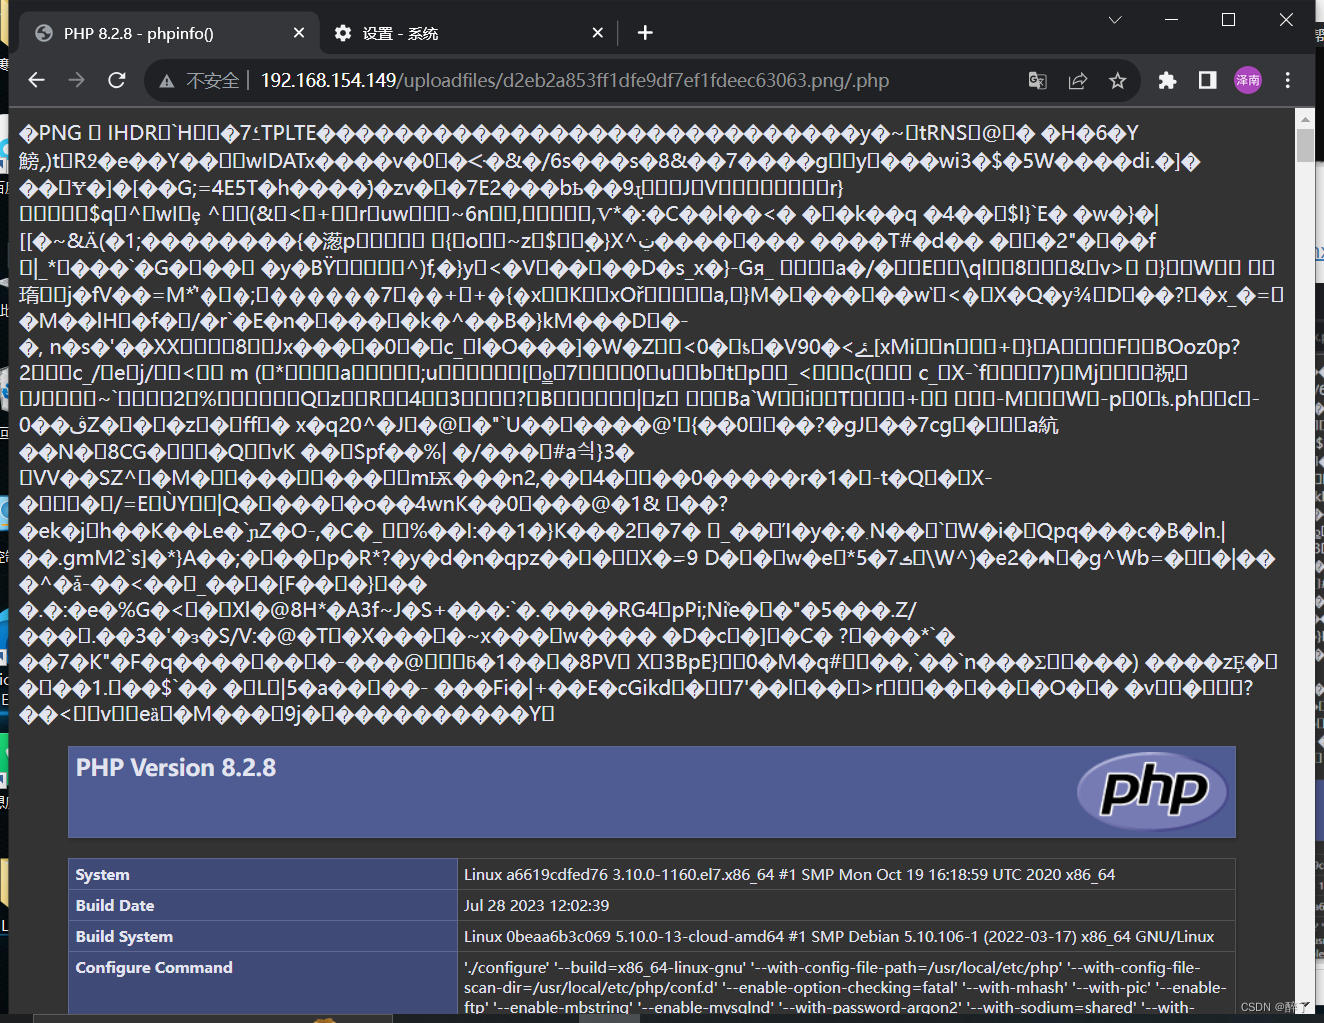Reload the current page

(117, 80)
